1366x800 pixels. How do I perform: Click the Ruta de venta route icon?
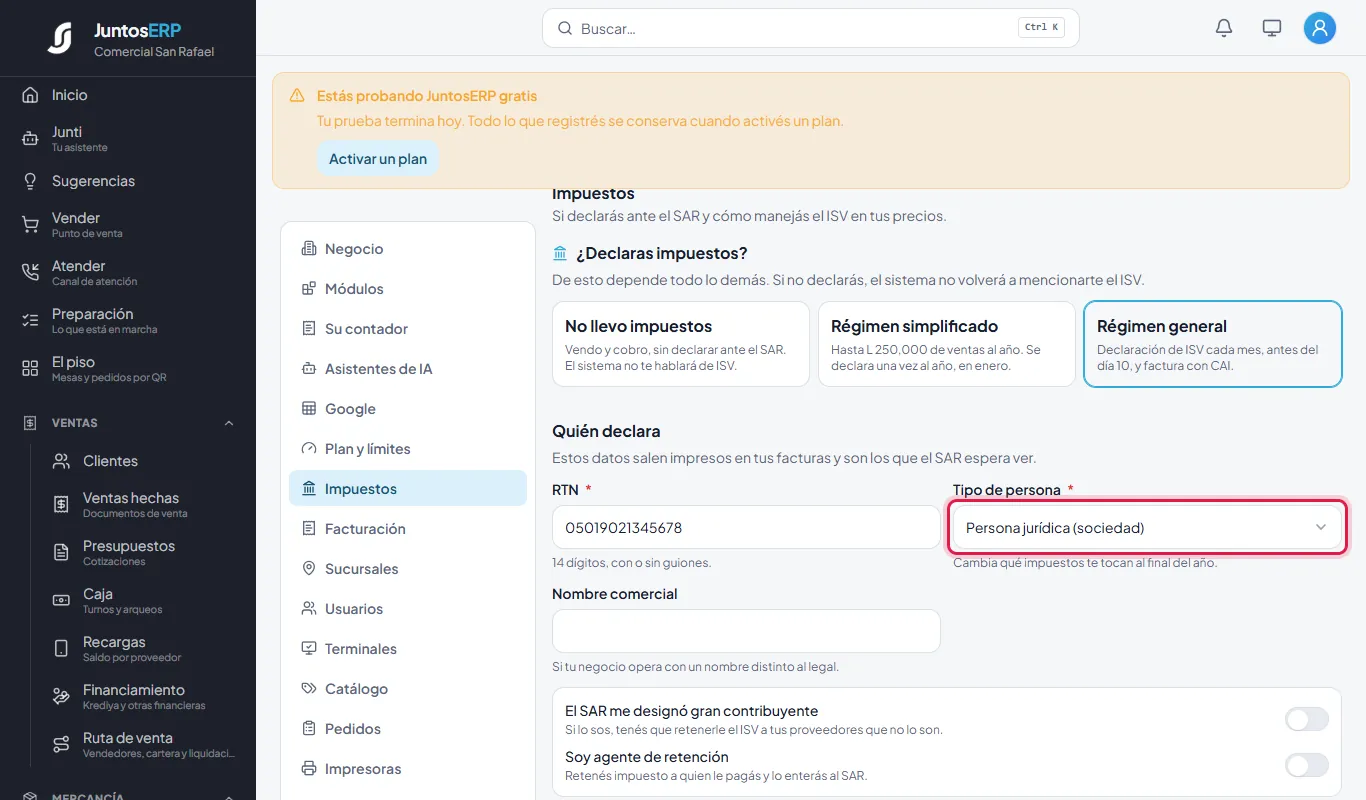point(61,745)
